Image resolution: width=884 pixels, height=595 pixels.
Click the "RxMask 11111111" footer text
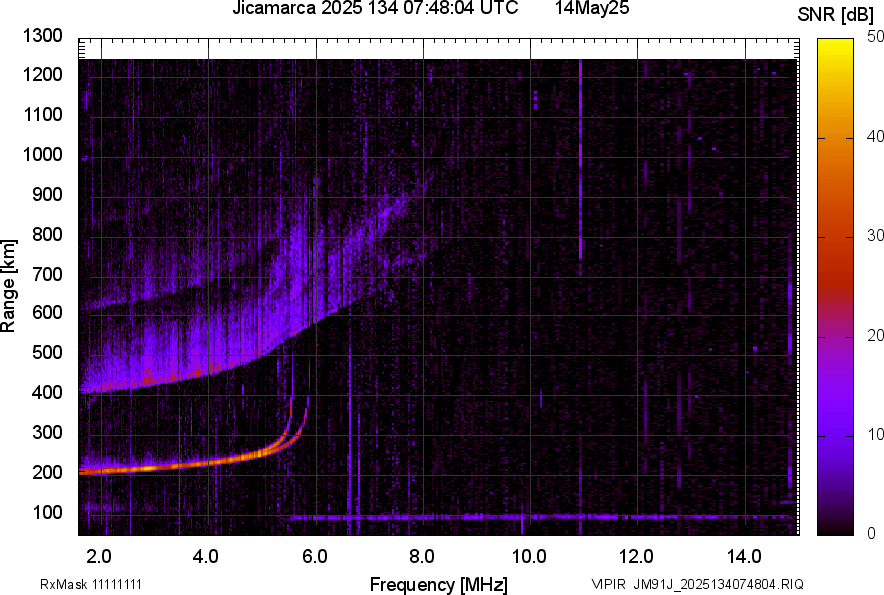[91, 584]
